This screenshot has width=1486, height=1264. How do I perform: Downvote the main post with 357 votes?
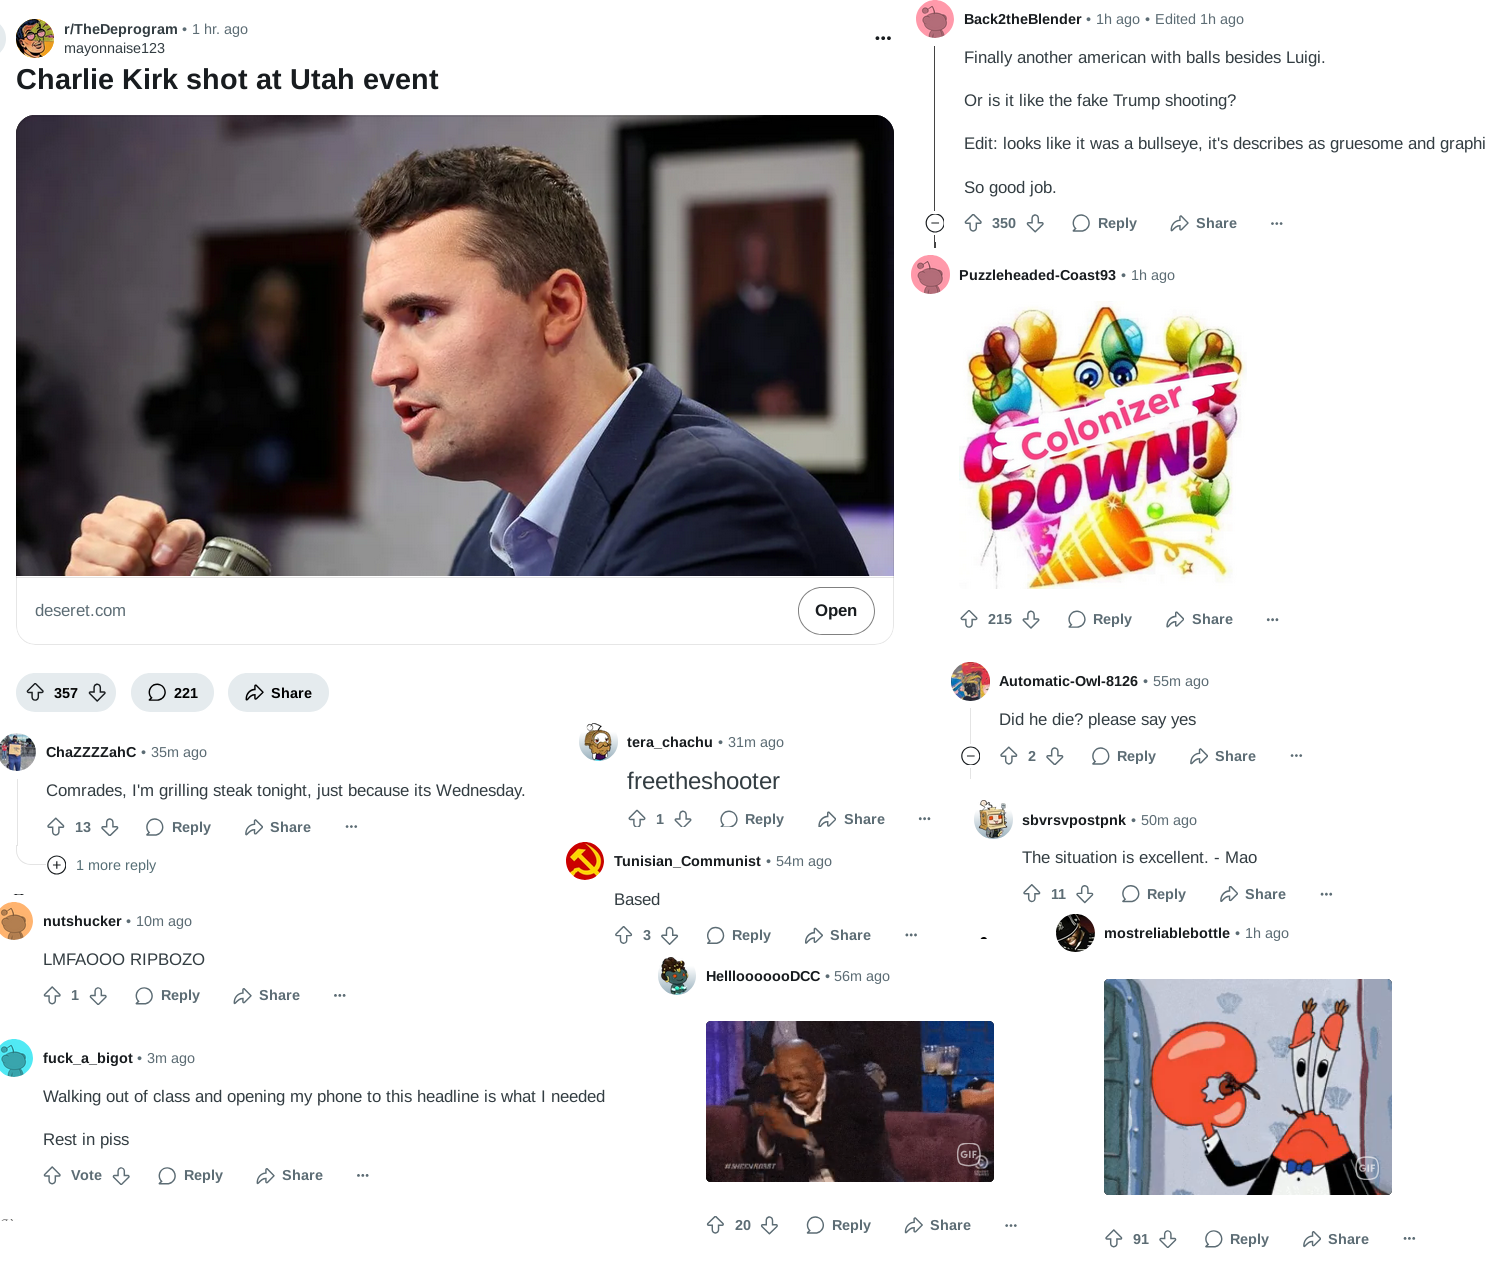coord(97,692)
